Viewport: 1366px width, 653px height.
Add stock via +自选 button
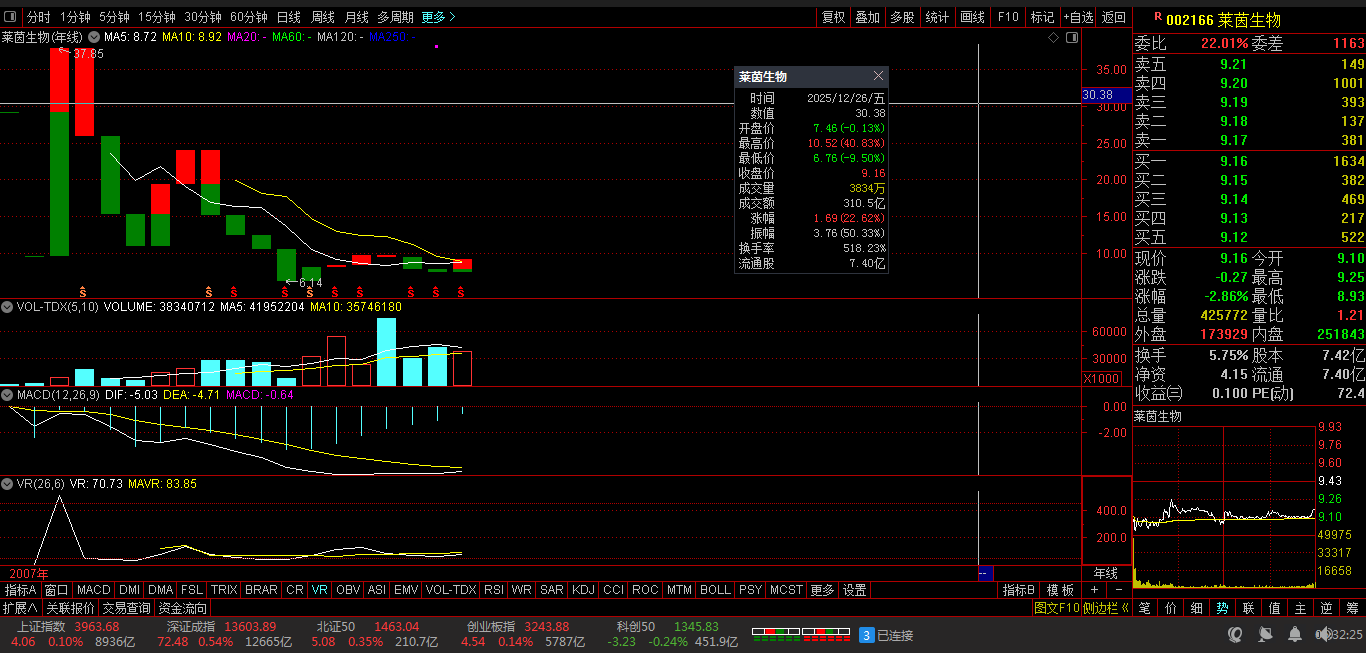[1080, 17]
